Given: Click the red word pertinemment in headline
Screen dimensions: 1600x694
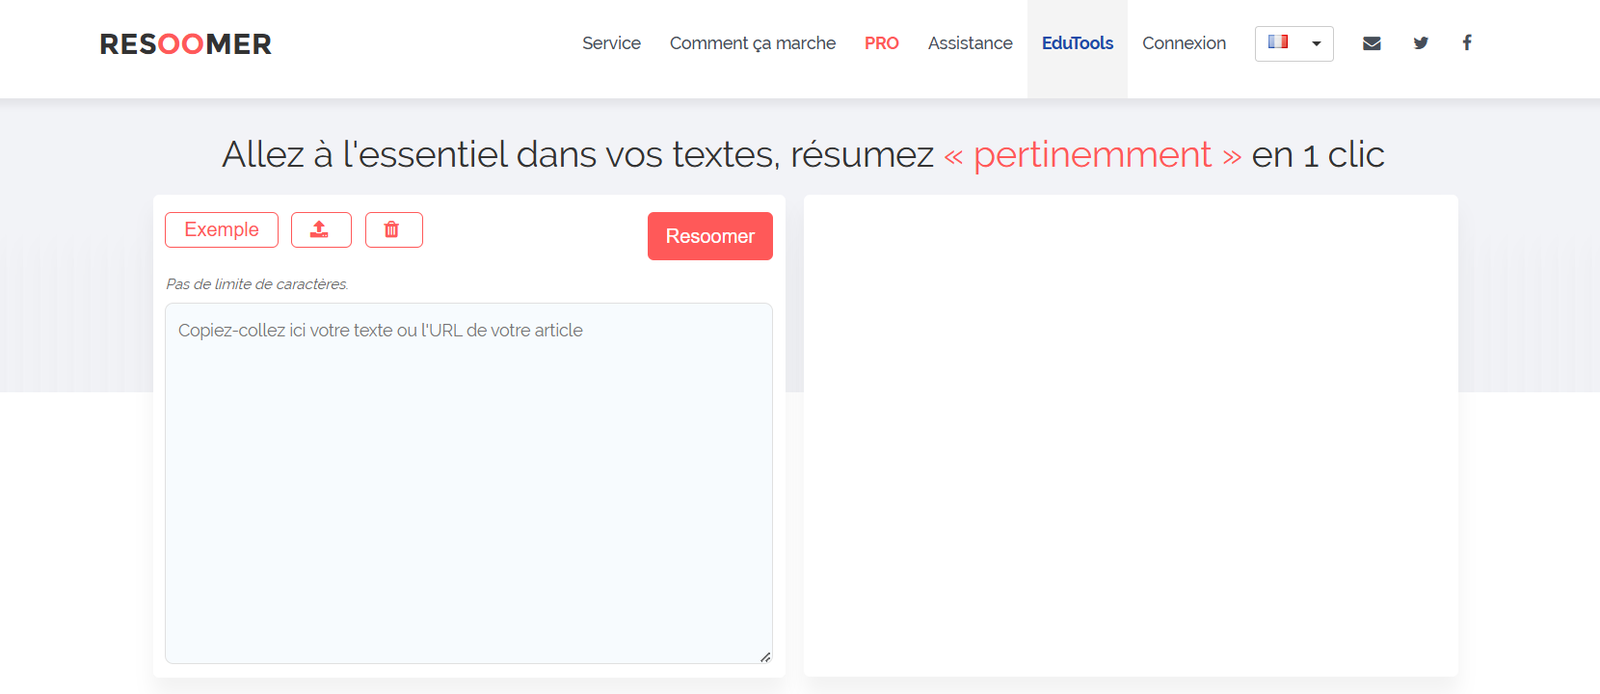Looking at the screenshot, I should pyautogui.click(x=1092, y=155).
